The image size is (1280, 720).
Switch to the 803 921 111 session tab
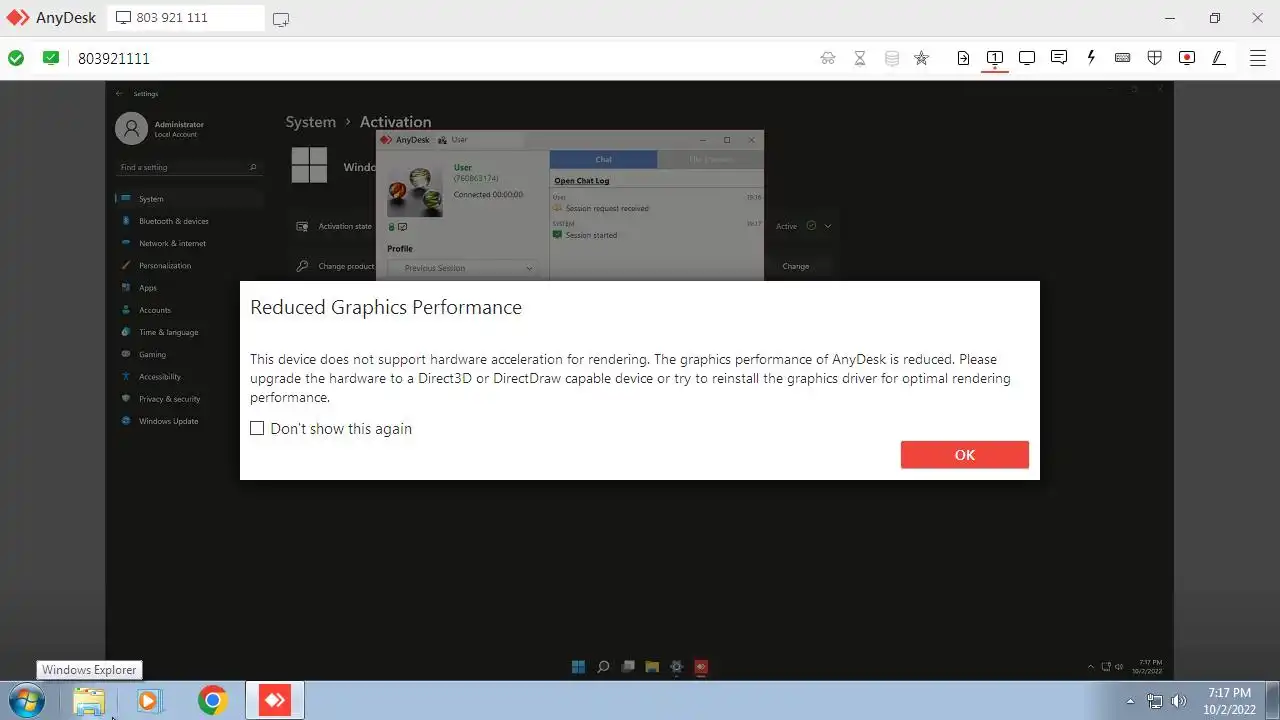tap(186, 18)
